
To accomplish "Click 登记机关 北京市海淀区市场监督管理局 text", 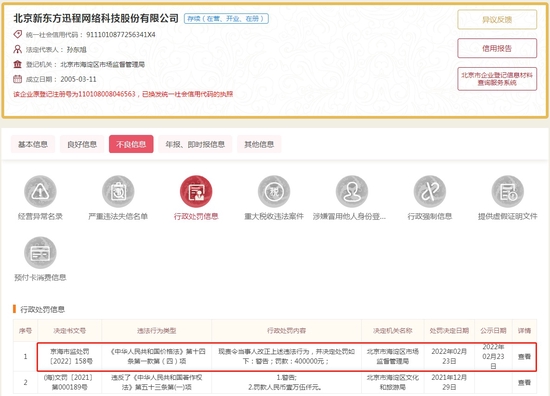I will pyautogui.click(x=85, y=64).
